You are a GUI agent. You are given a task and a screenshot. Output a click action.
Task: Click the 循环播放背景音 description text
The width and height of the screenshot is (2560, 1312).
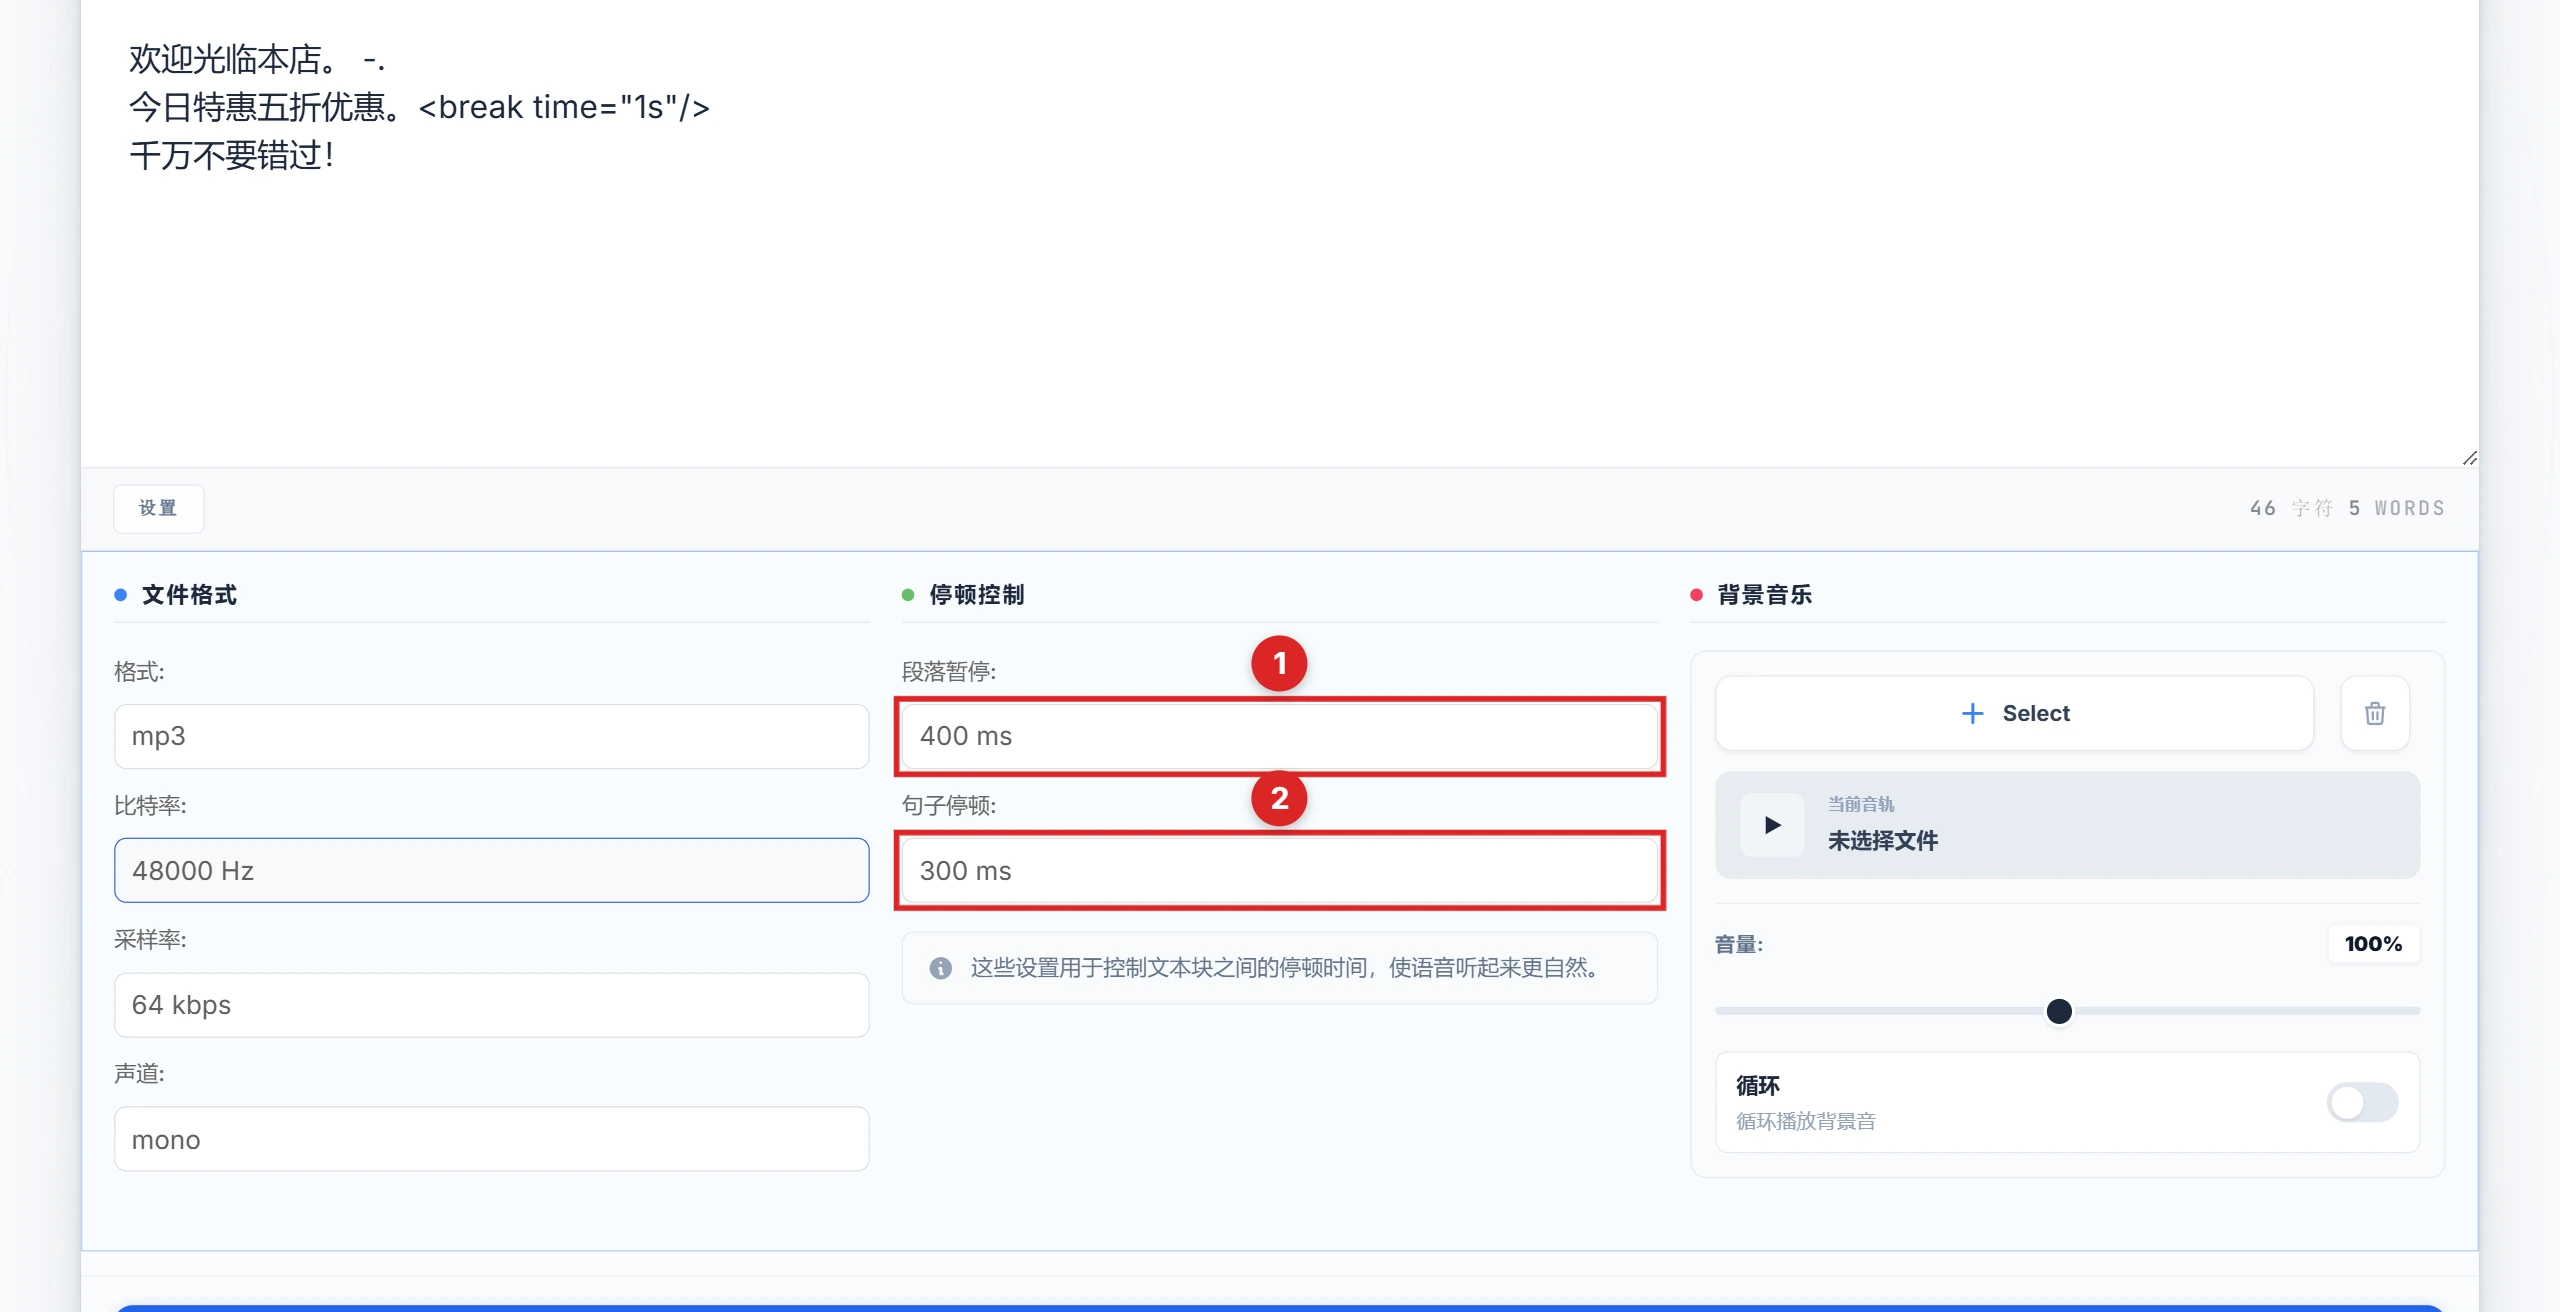(1806, 1121)
